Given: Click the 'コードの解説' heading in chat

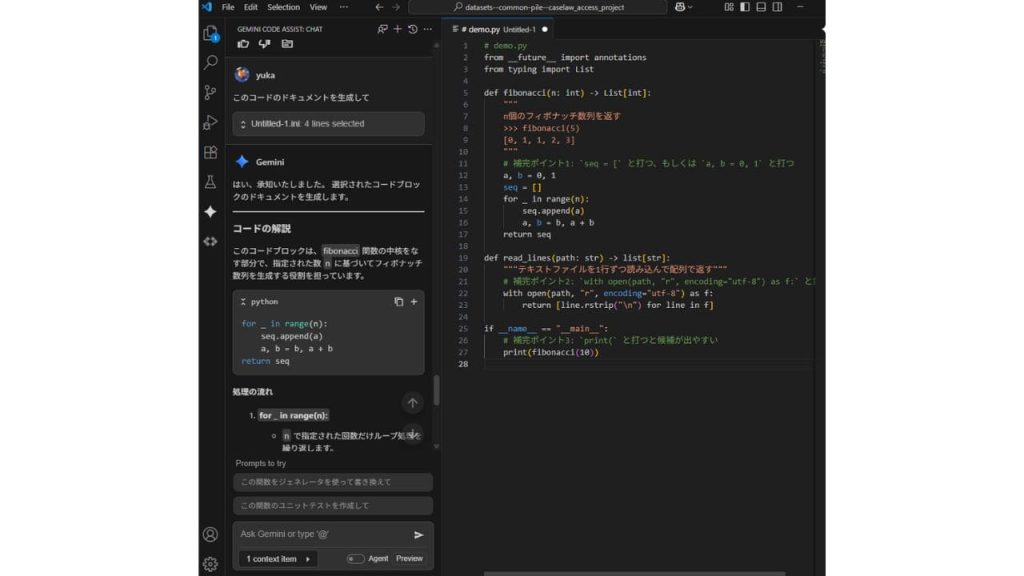Looking at the screenshot, I should coord(262,229).
